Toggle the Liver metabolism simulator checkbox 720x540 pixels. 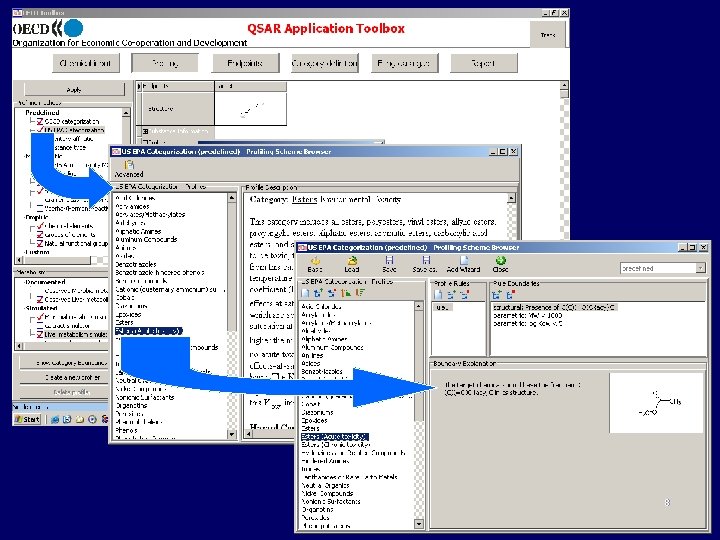click(40, 334)
